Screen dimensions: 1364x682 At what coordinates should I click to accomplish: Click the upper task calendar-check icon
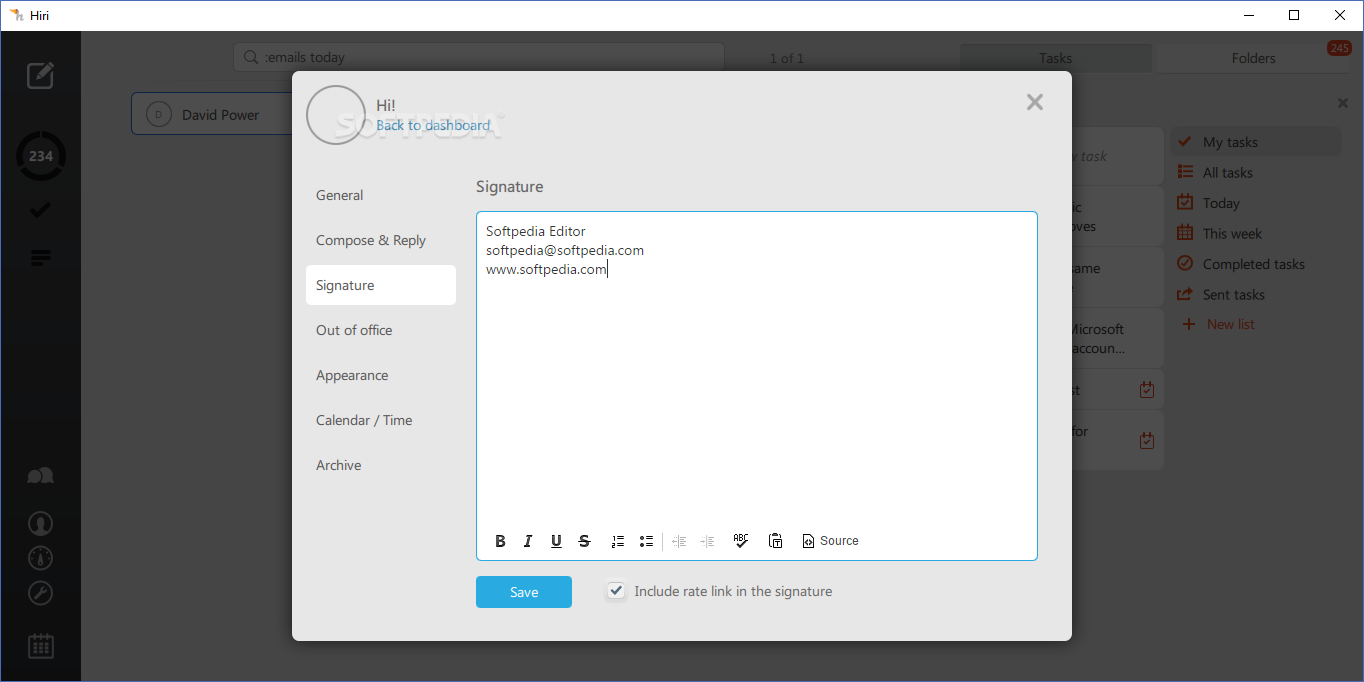click(1147, 390)
